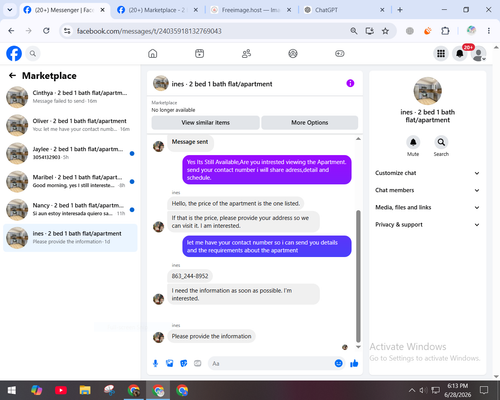Open the account profile avatar menu

[x=479, y=53]
